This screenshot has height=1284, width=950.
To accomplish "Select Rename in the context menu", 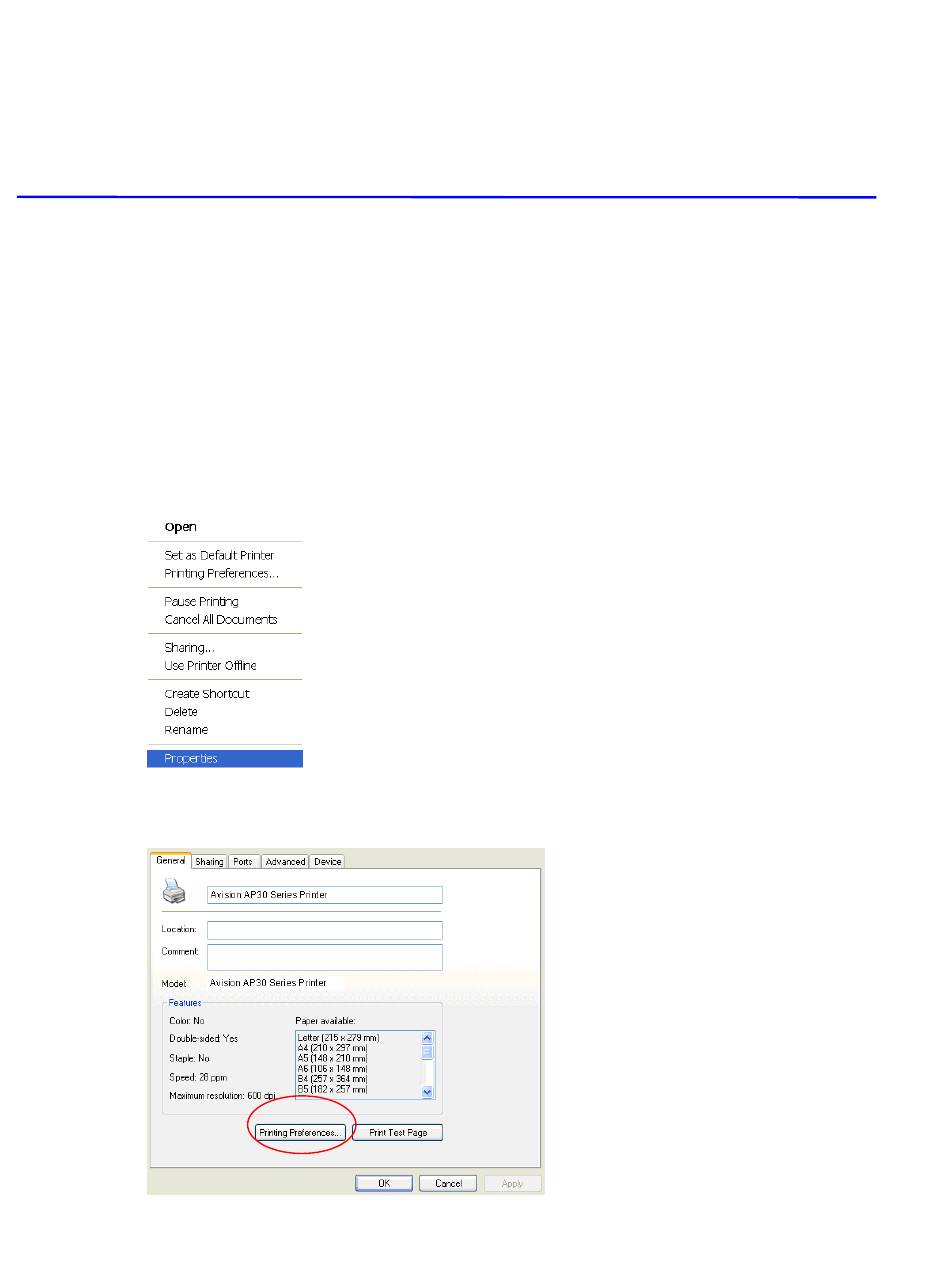I will [186, 729].
